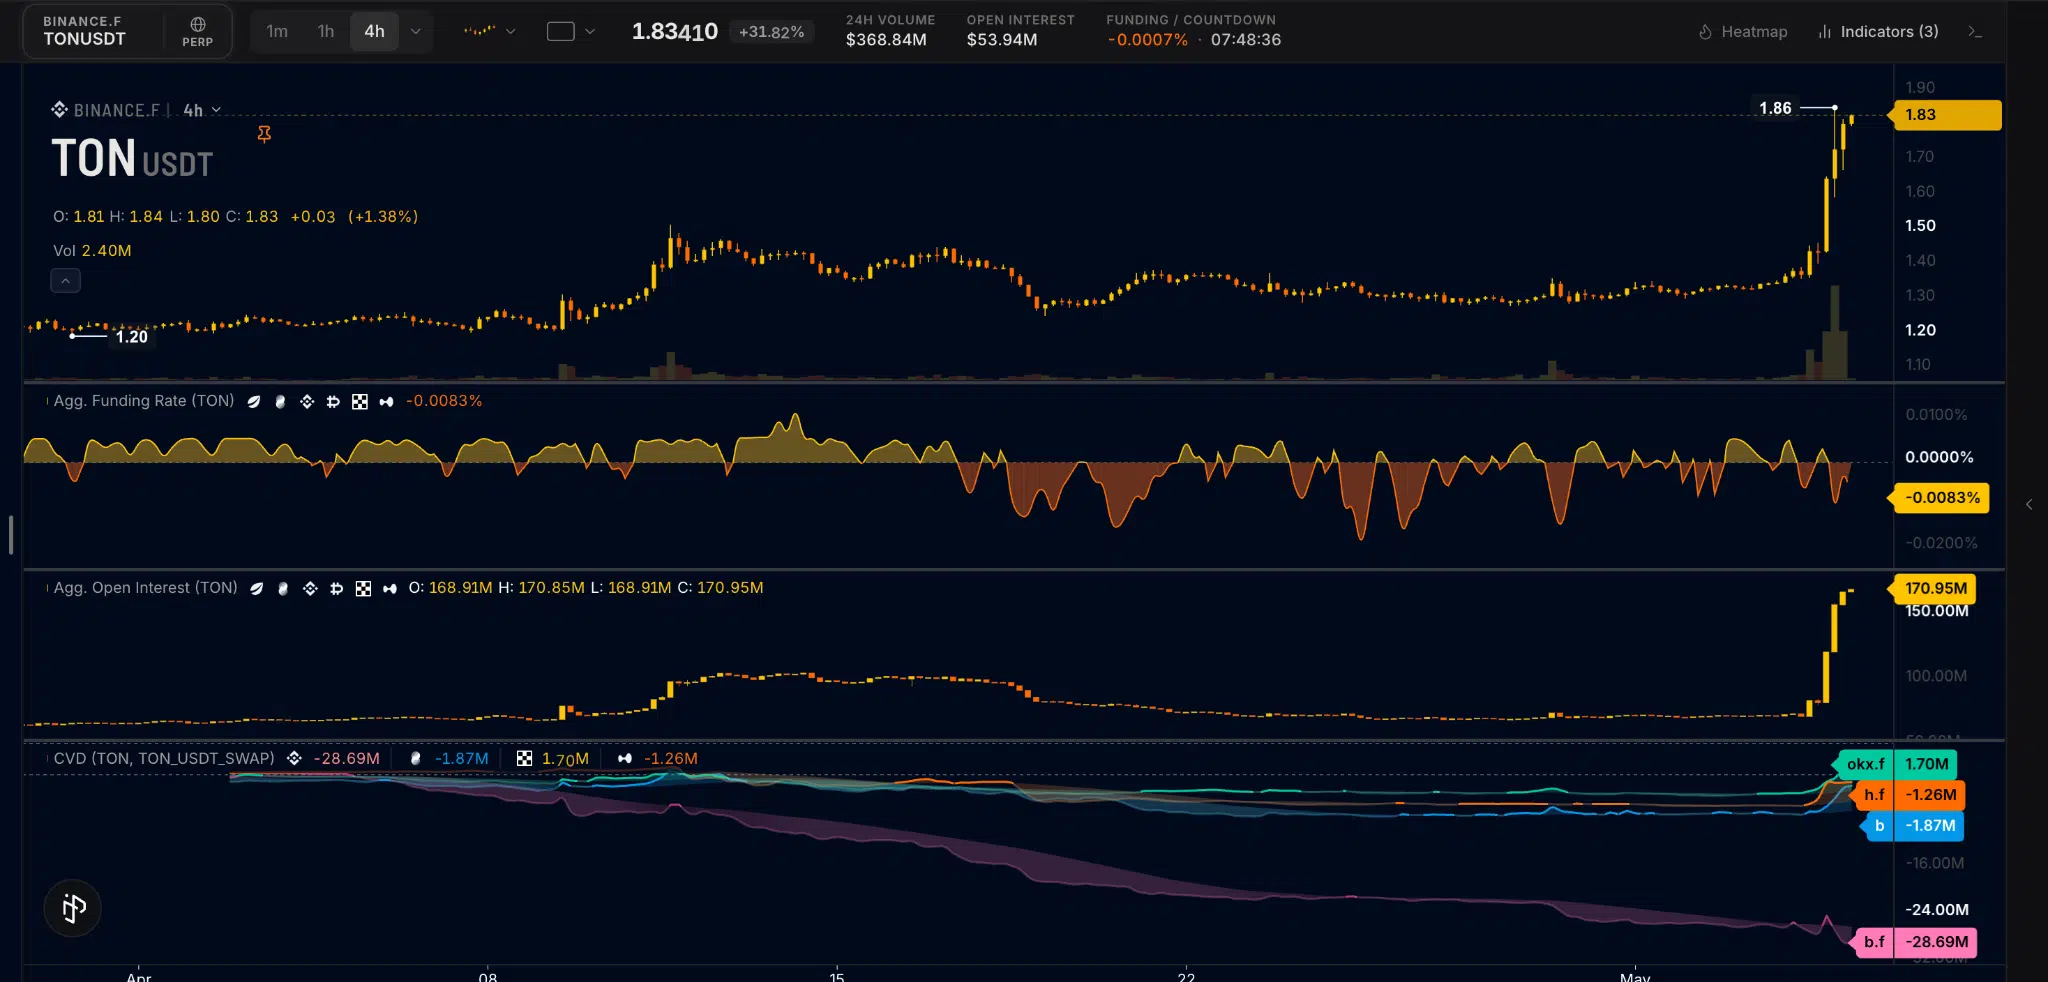Screen dimensions: 2048x982
Task: Select the Agg. Open Interest (TON) indicator title
Action: (x=145, y=588)
